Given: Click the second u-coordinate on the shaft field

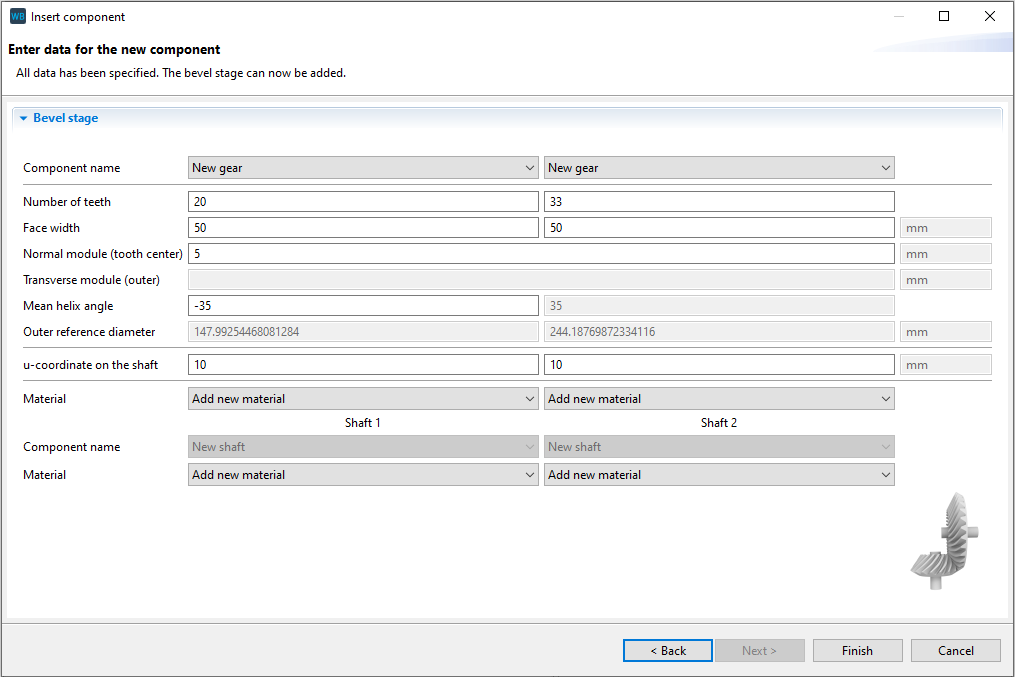Looking at the screenshot, I should [719, 365].
